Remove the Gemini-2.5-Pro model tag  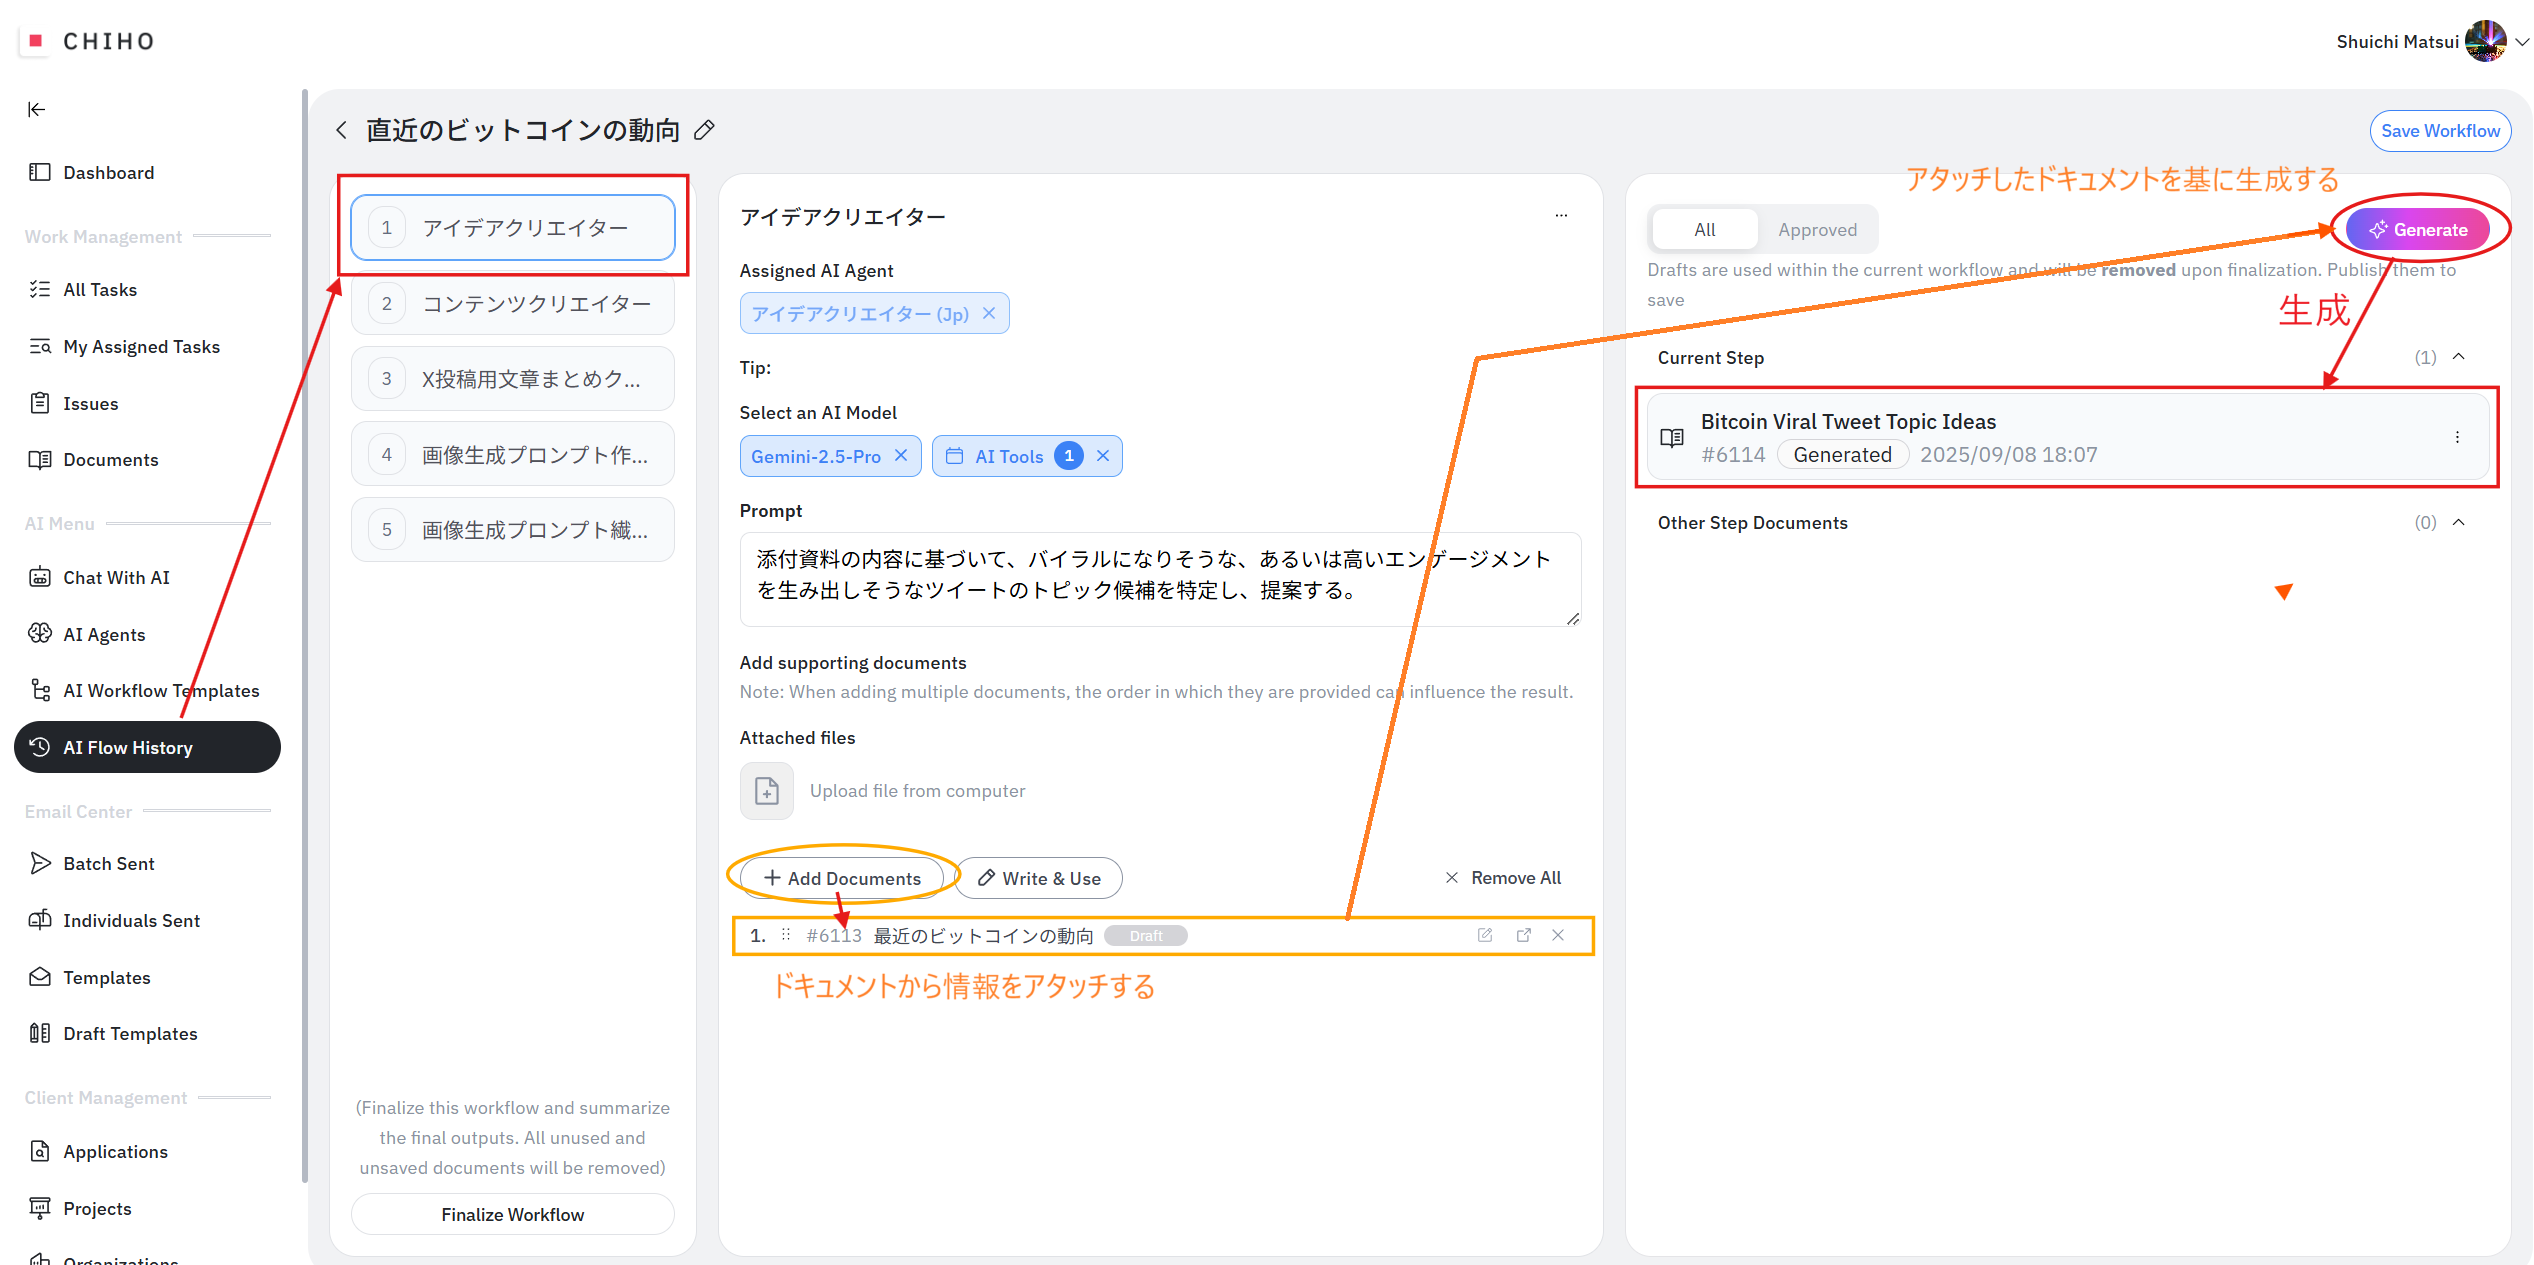coord(901,456)
